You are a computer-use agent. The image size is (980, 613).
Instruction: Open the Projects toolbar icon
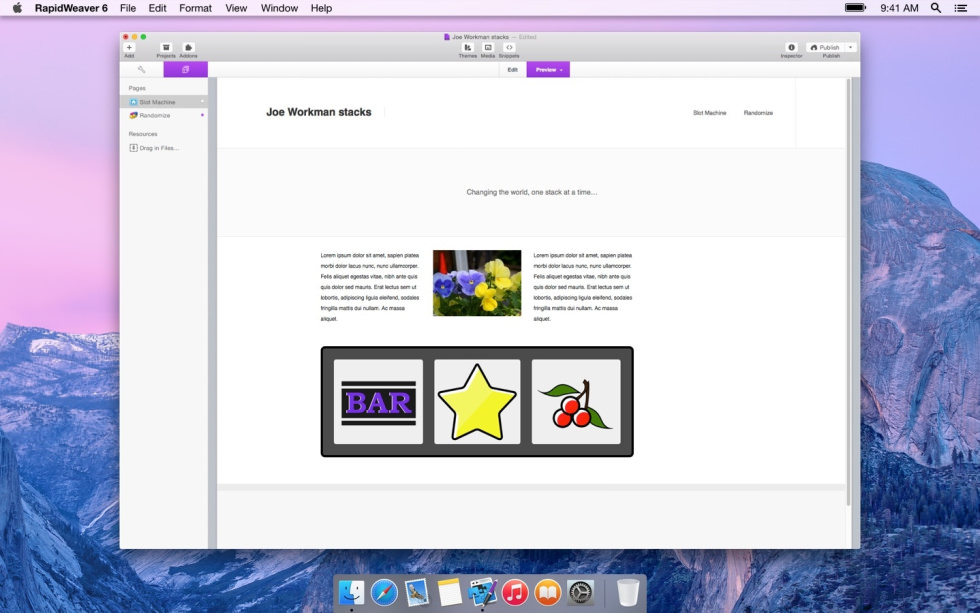(x=166, y=47)
